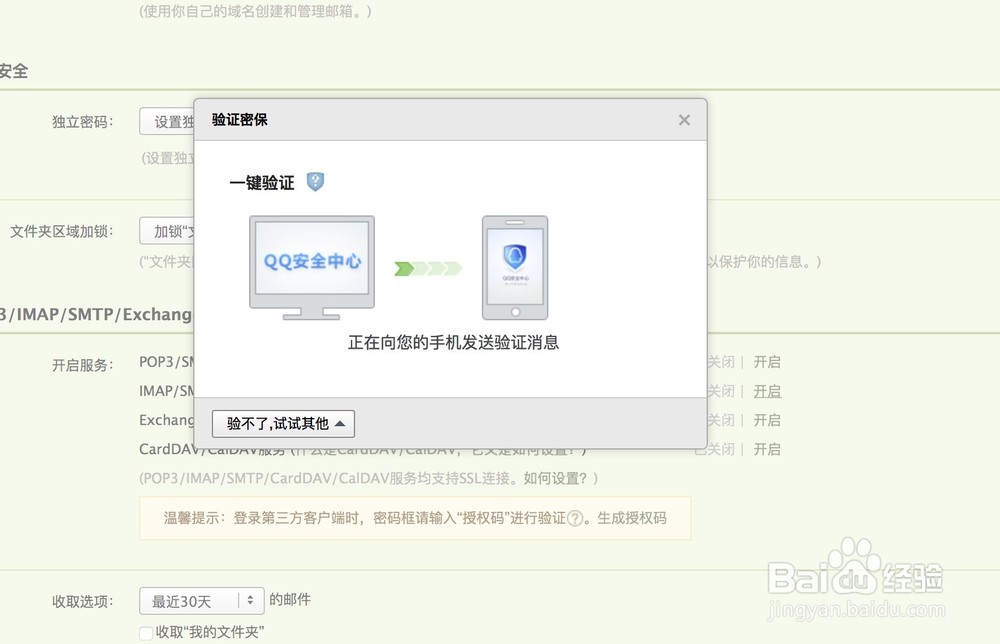Click the stepper arrows on 最近30天 selector
1000x644 pixels.
250,600
